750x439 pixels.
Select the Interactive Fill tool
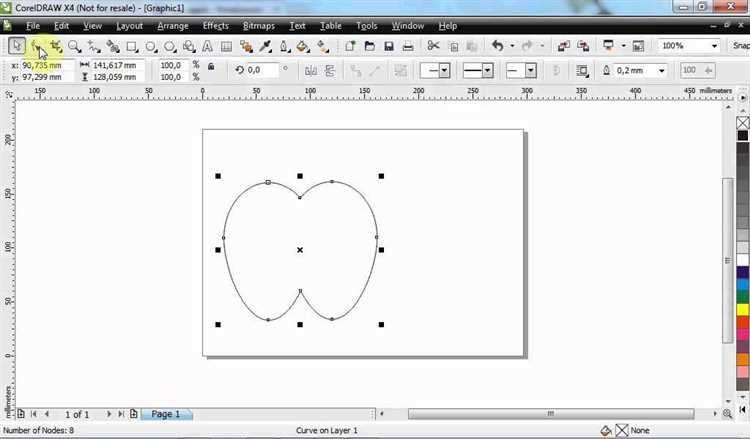[323, 46]
